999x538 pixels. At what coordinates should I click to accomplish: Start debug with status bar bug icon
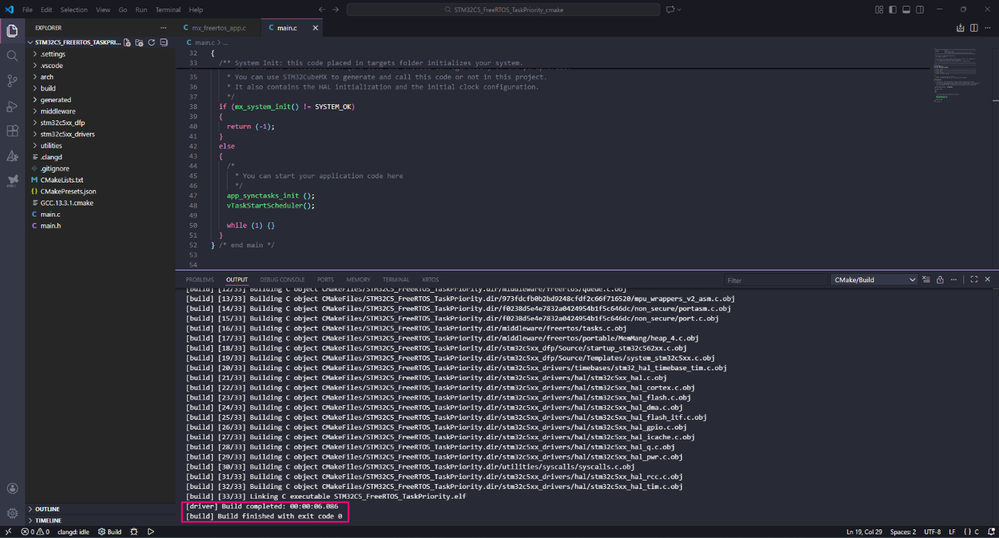coord(134,532)
